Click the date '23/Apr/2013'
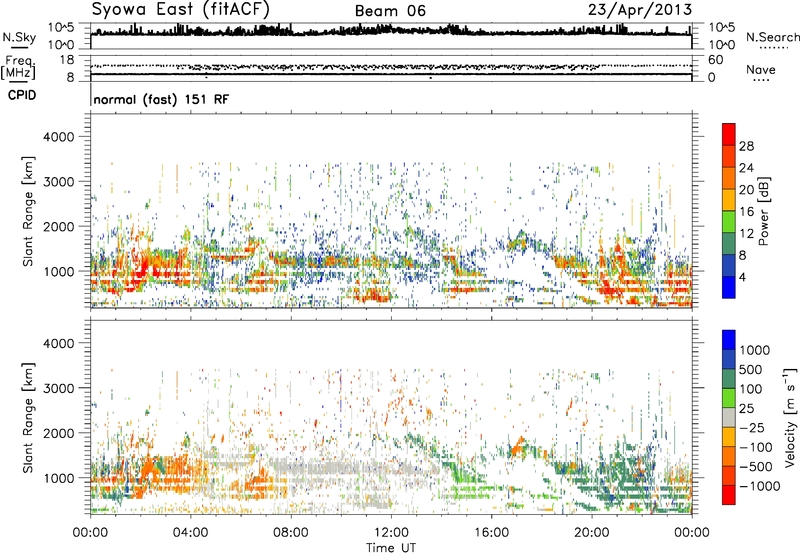This screenshot has width=800, height=554. 640,10
